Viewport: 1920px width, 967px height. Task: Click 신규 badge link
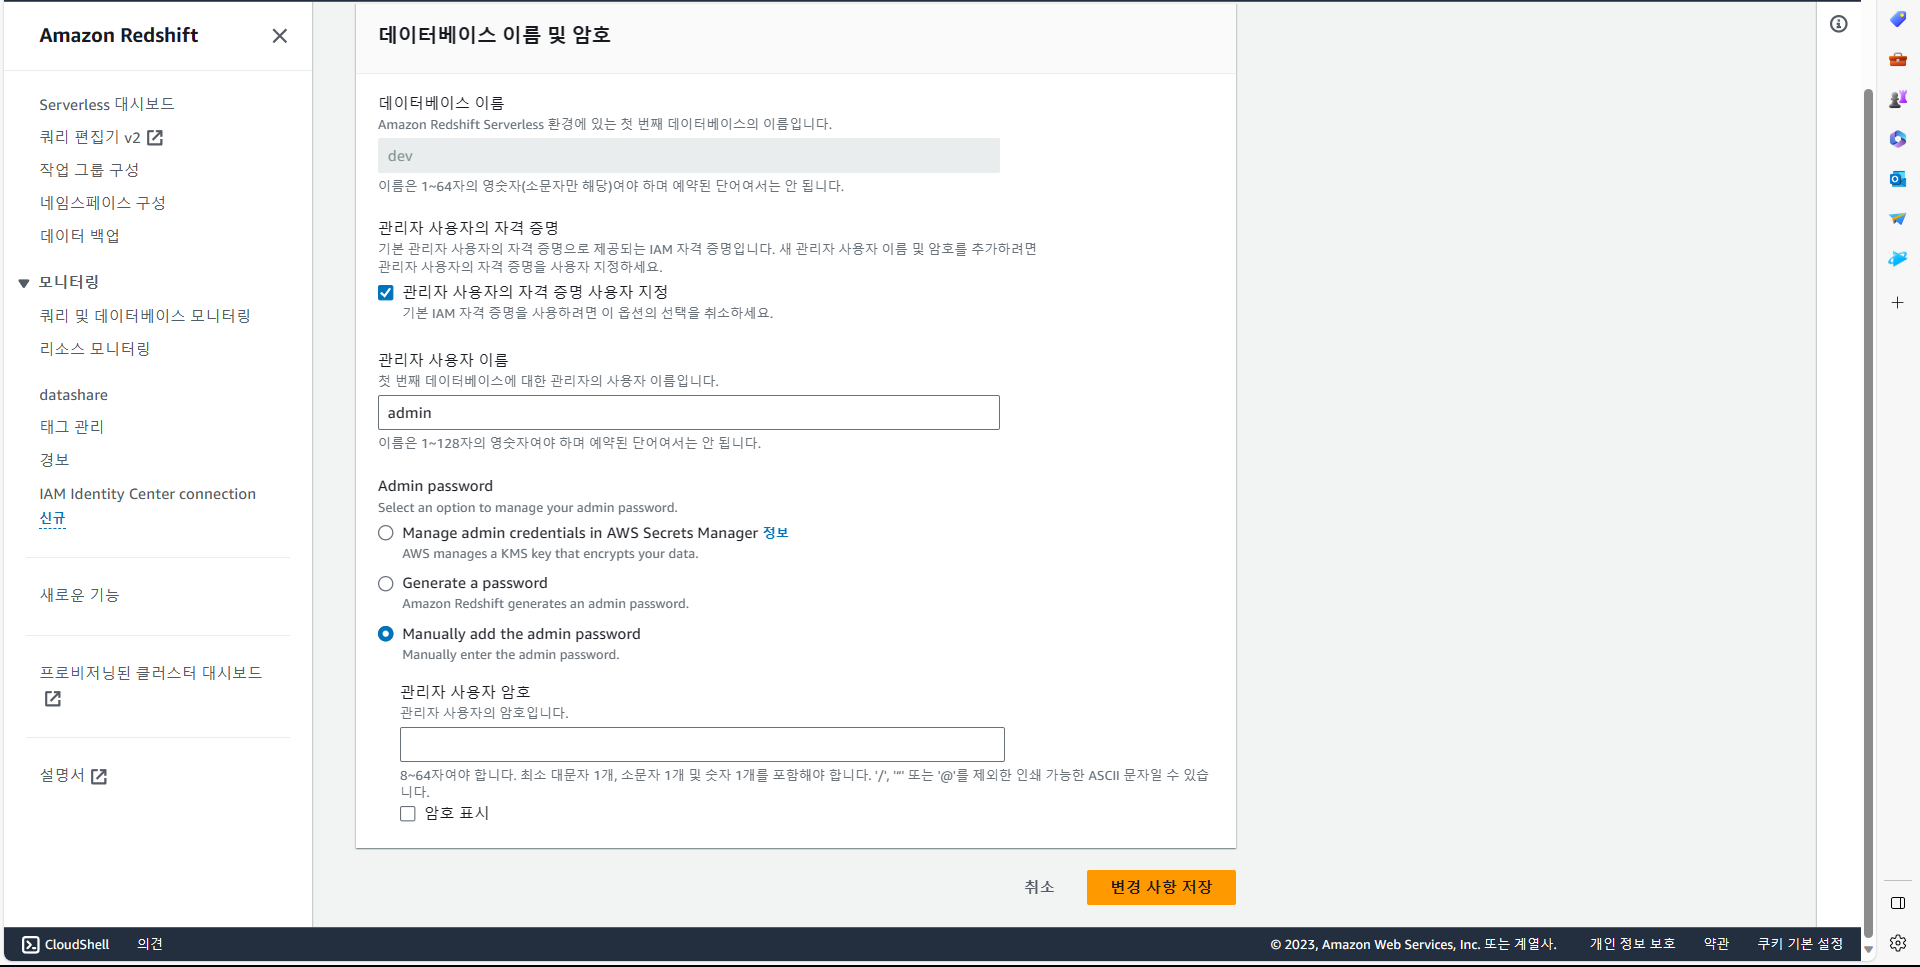[52, 519]
